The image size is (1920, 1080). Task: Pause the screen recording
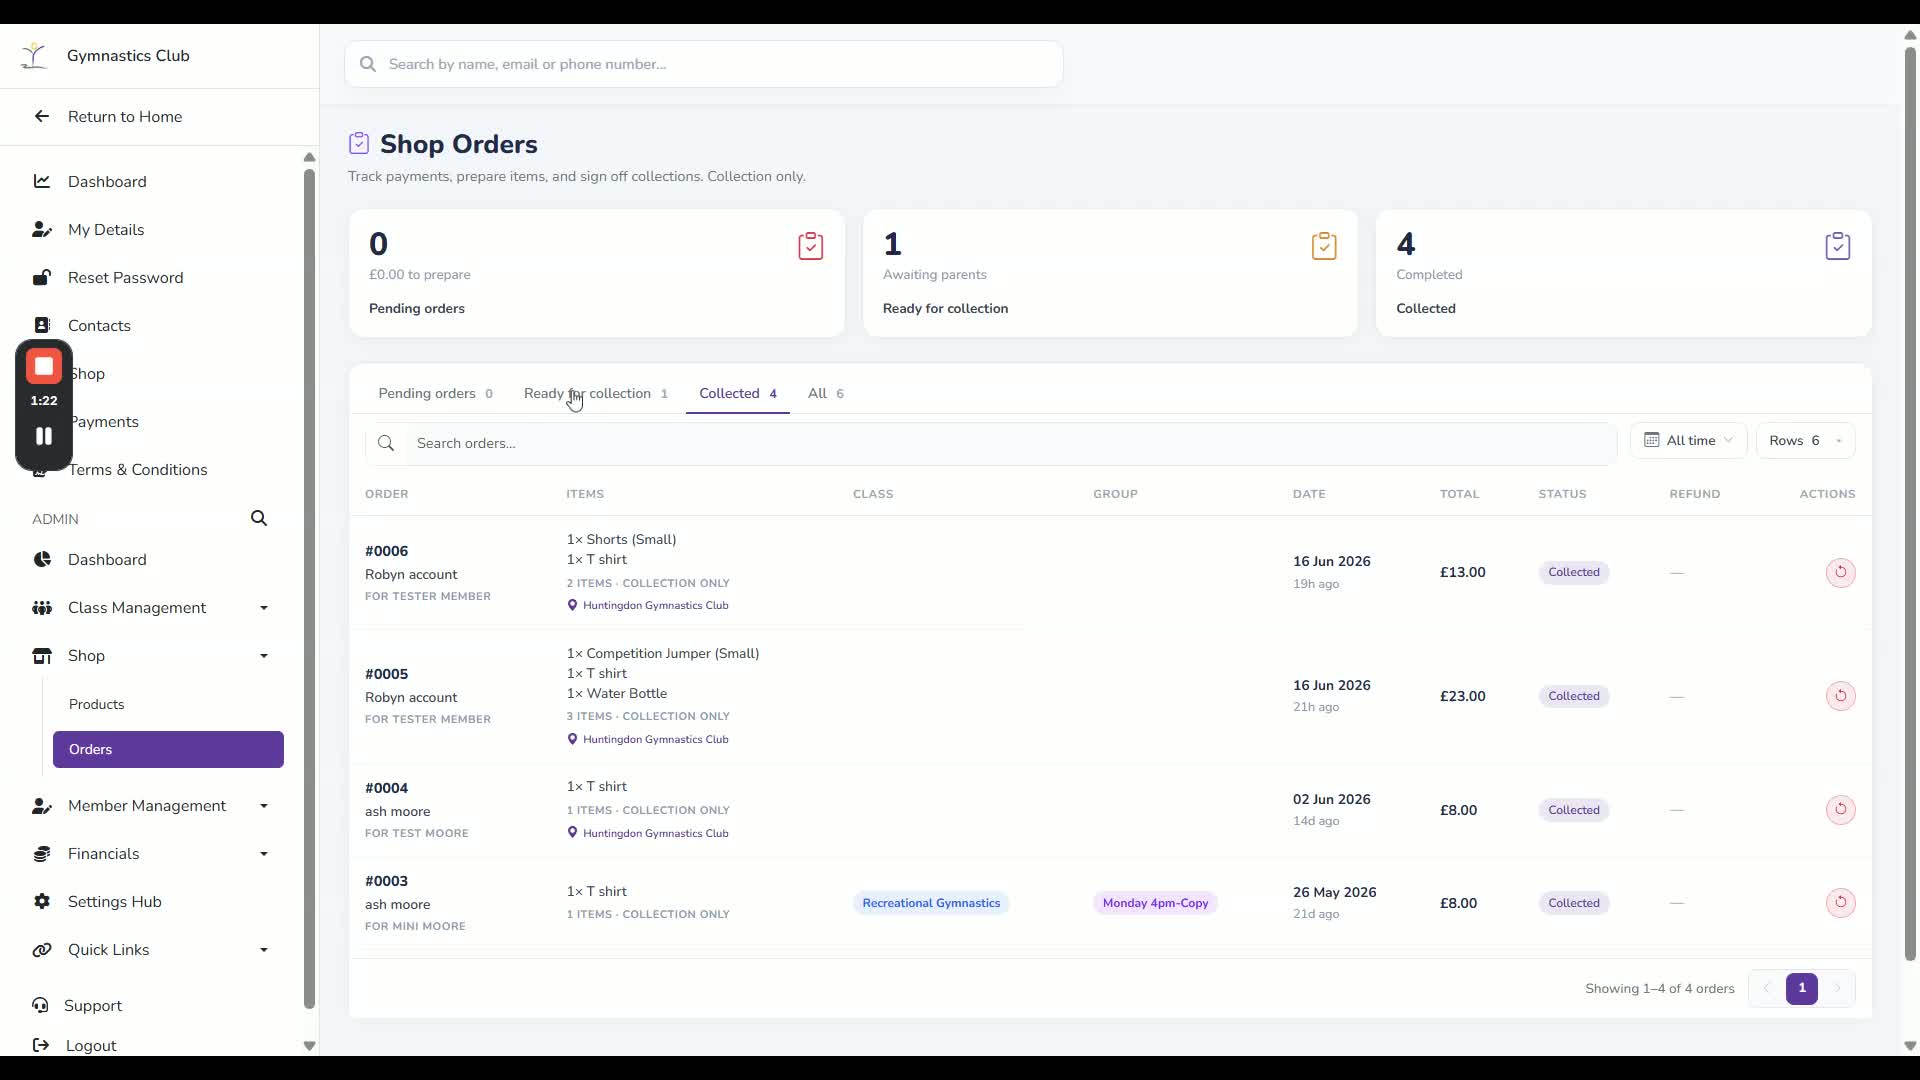(44, 436)
